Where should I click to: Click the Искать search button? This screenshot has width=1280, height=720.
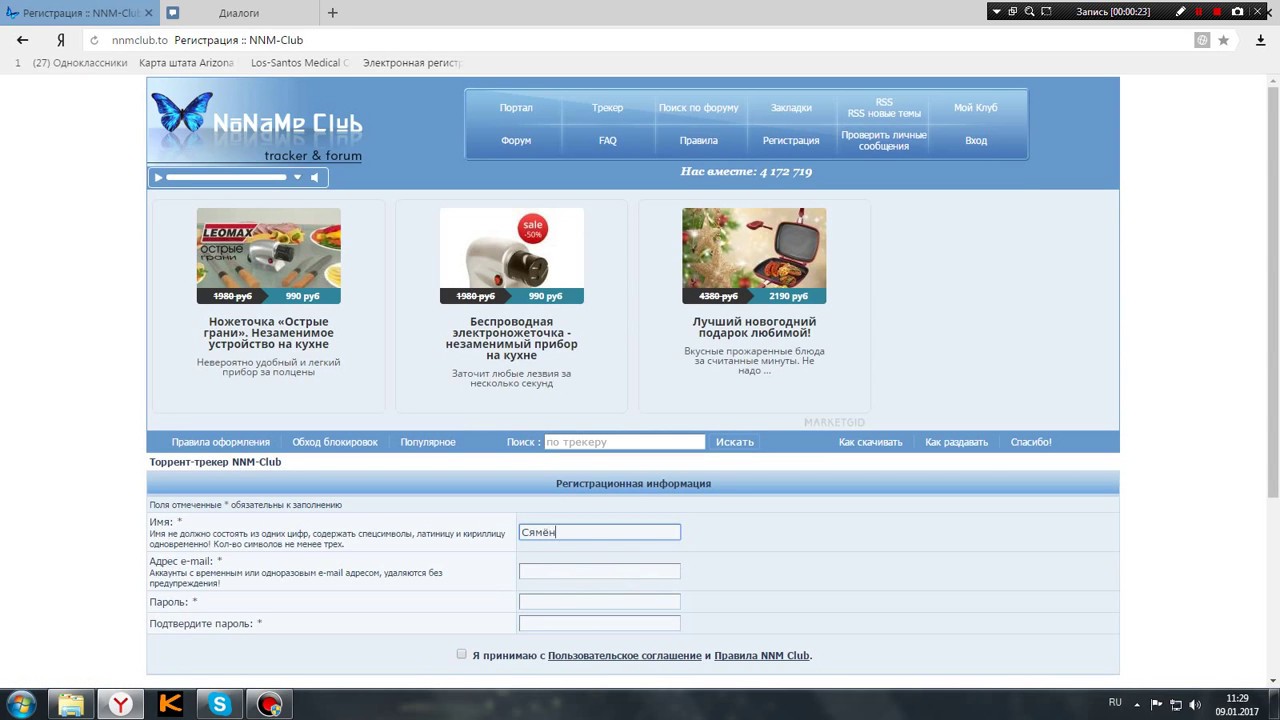tap(735, 442)
